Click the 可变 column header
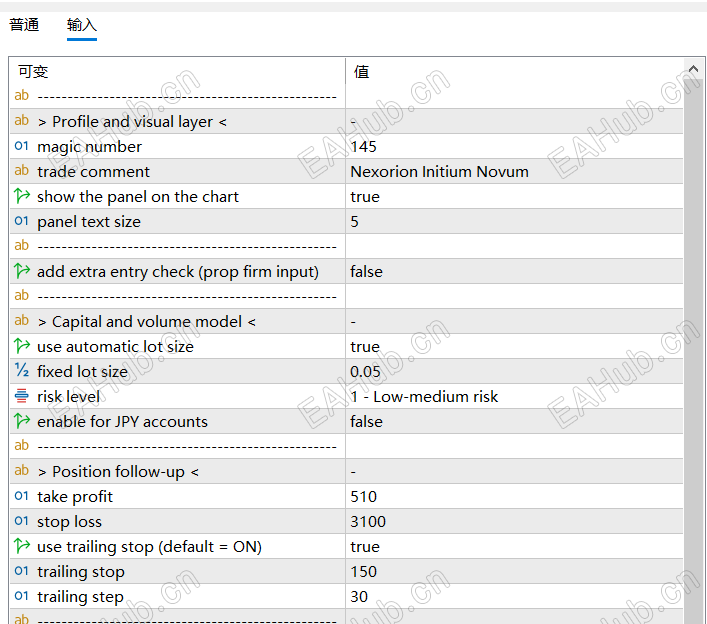This screenshot has width=707, height=624. (177, 71)
